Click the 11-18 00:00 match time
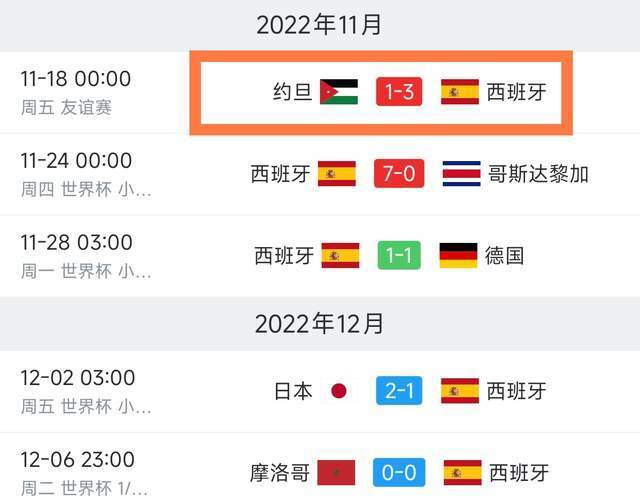Viewport: 640px width, 501px height. point(76,79)
